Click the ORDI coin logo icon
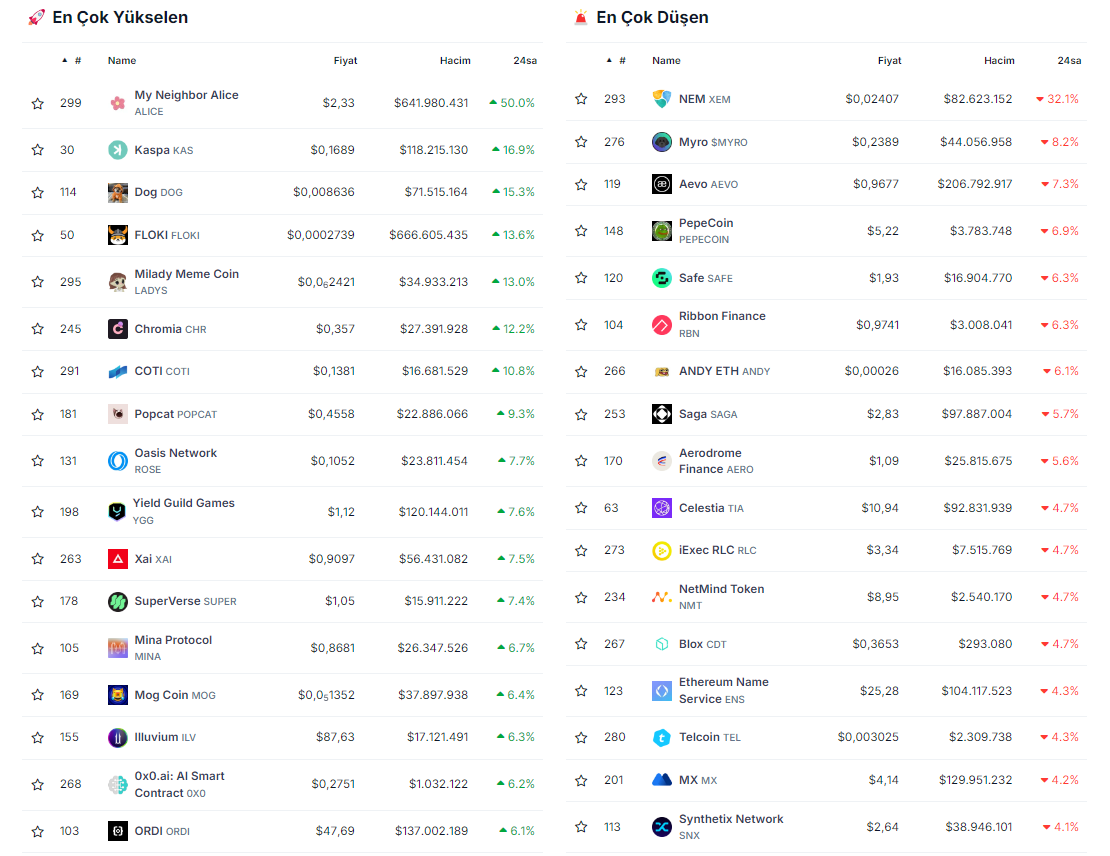 click(118, 831)
